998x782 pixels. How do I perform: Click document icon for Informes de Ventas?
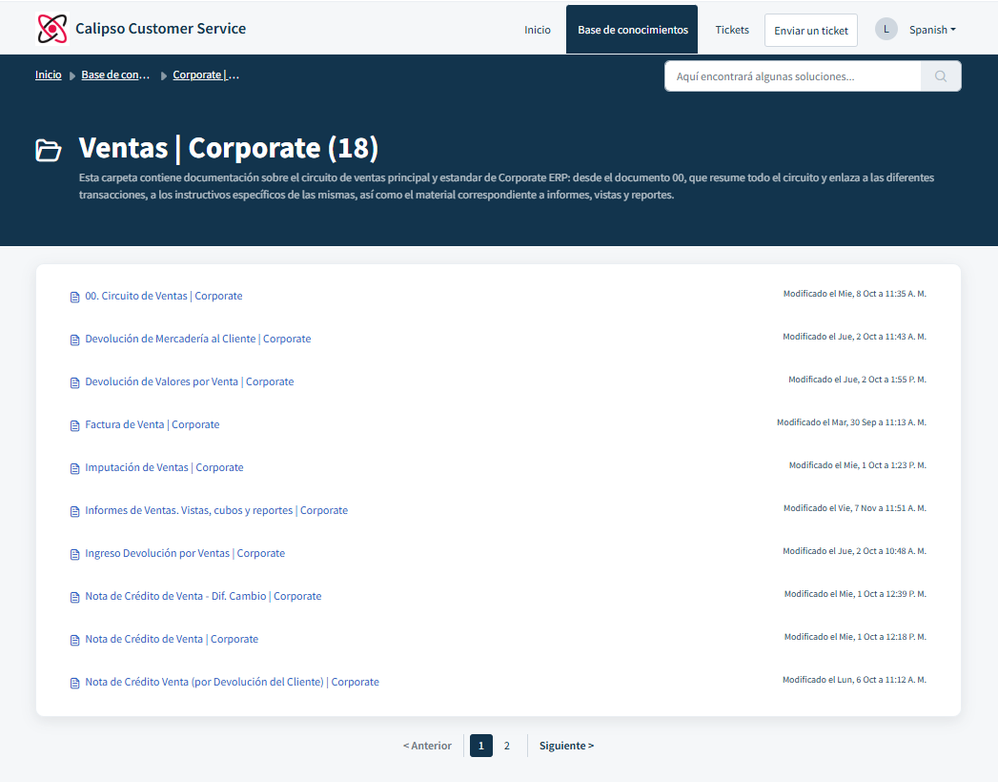click(74, 512)
